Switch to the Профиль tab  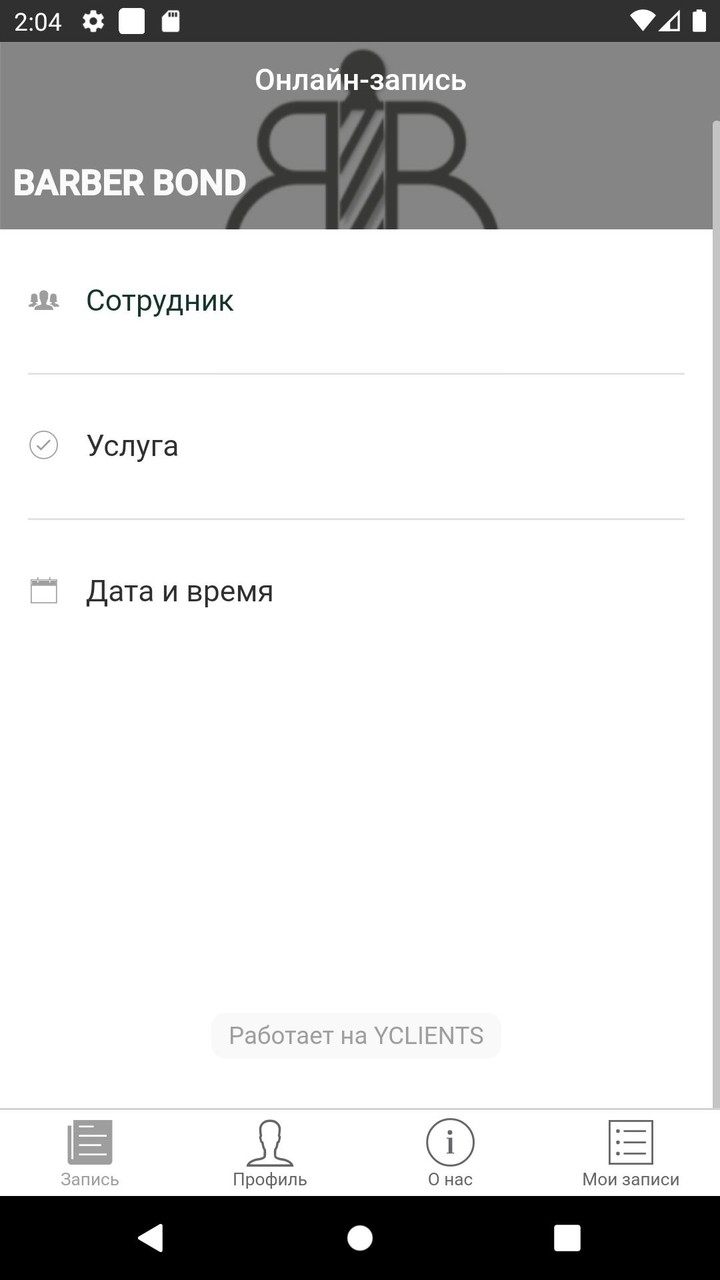[270, 1152]
